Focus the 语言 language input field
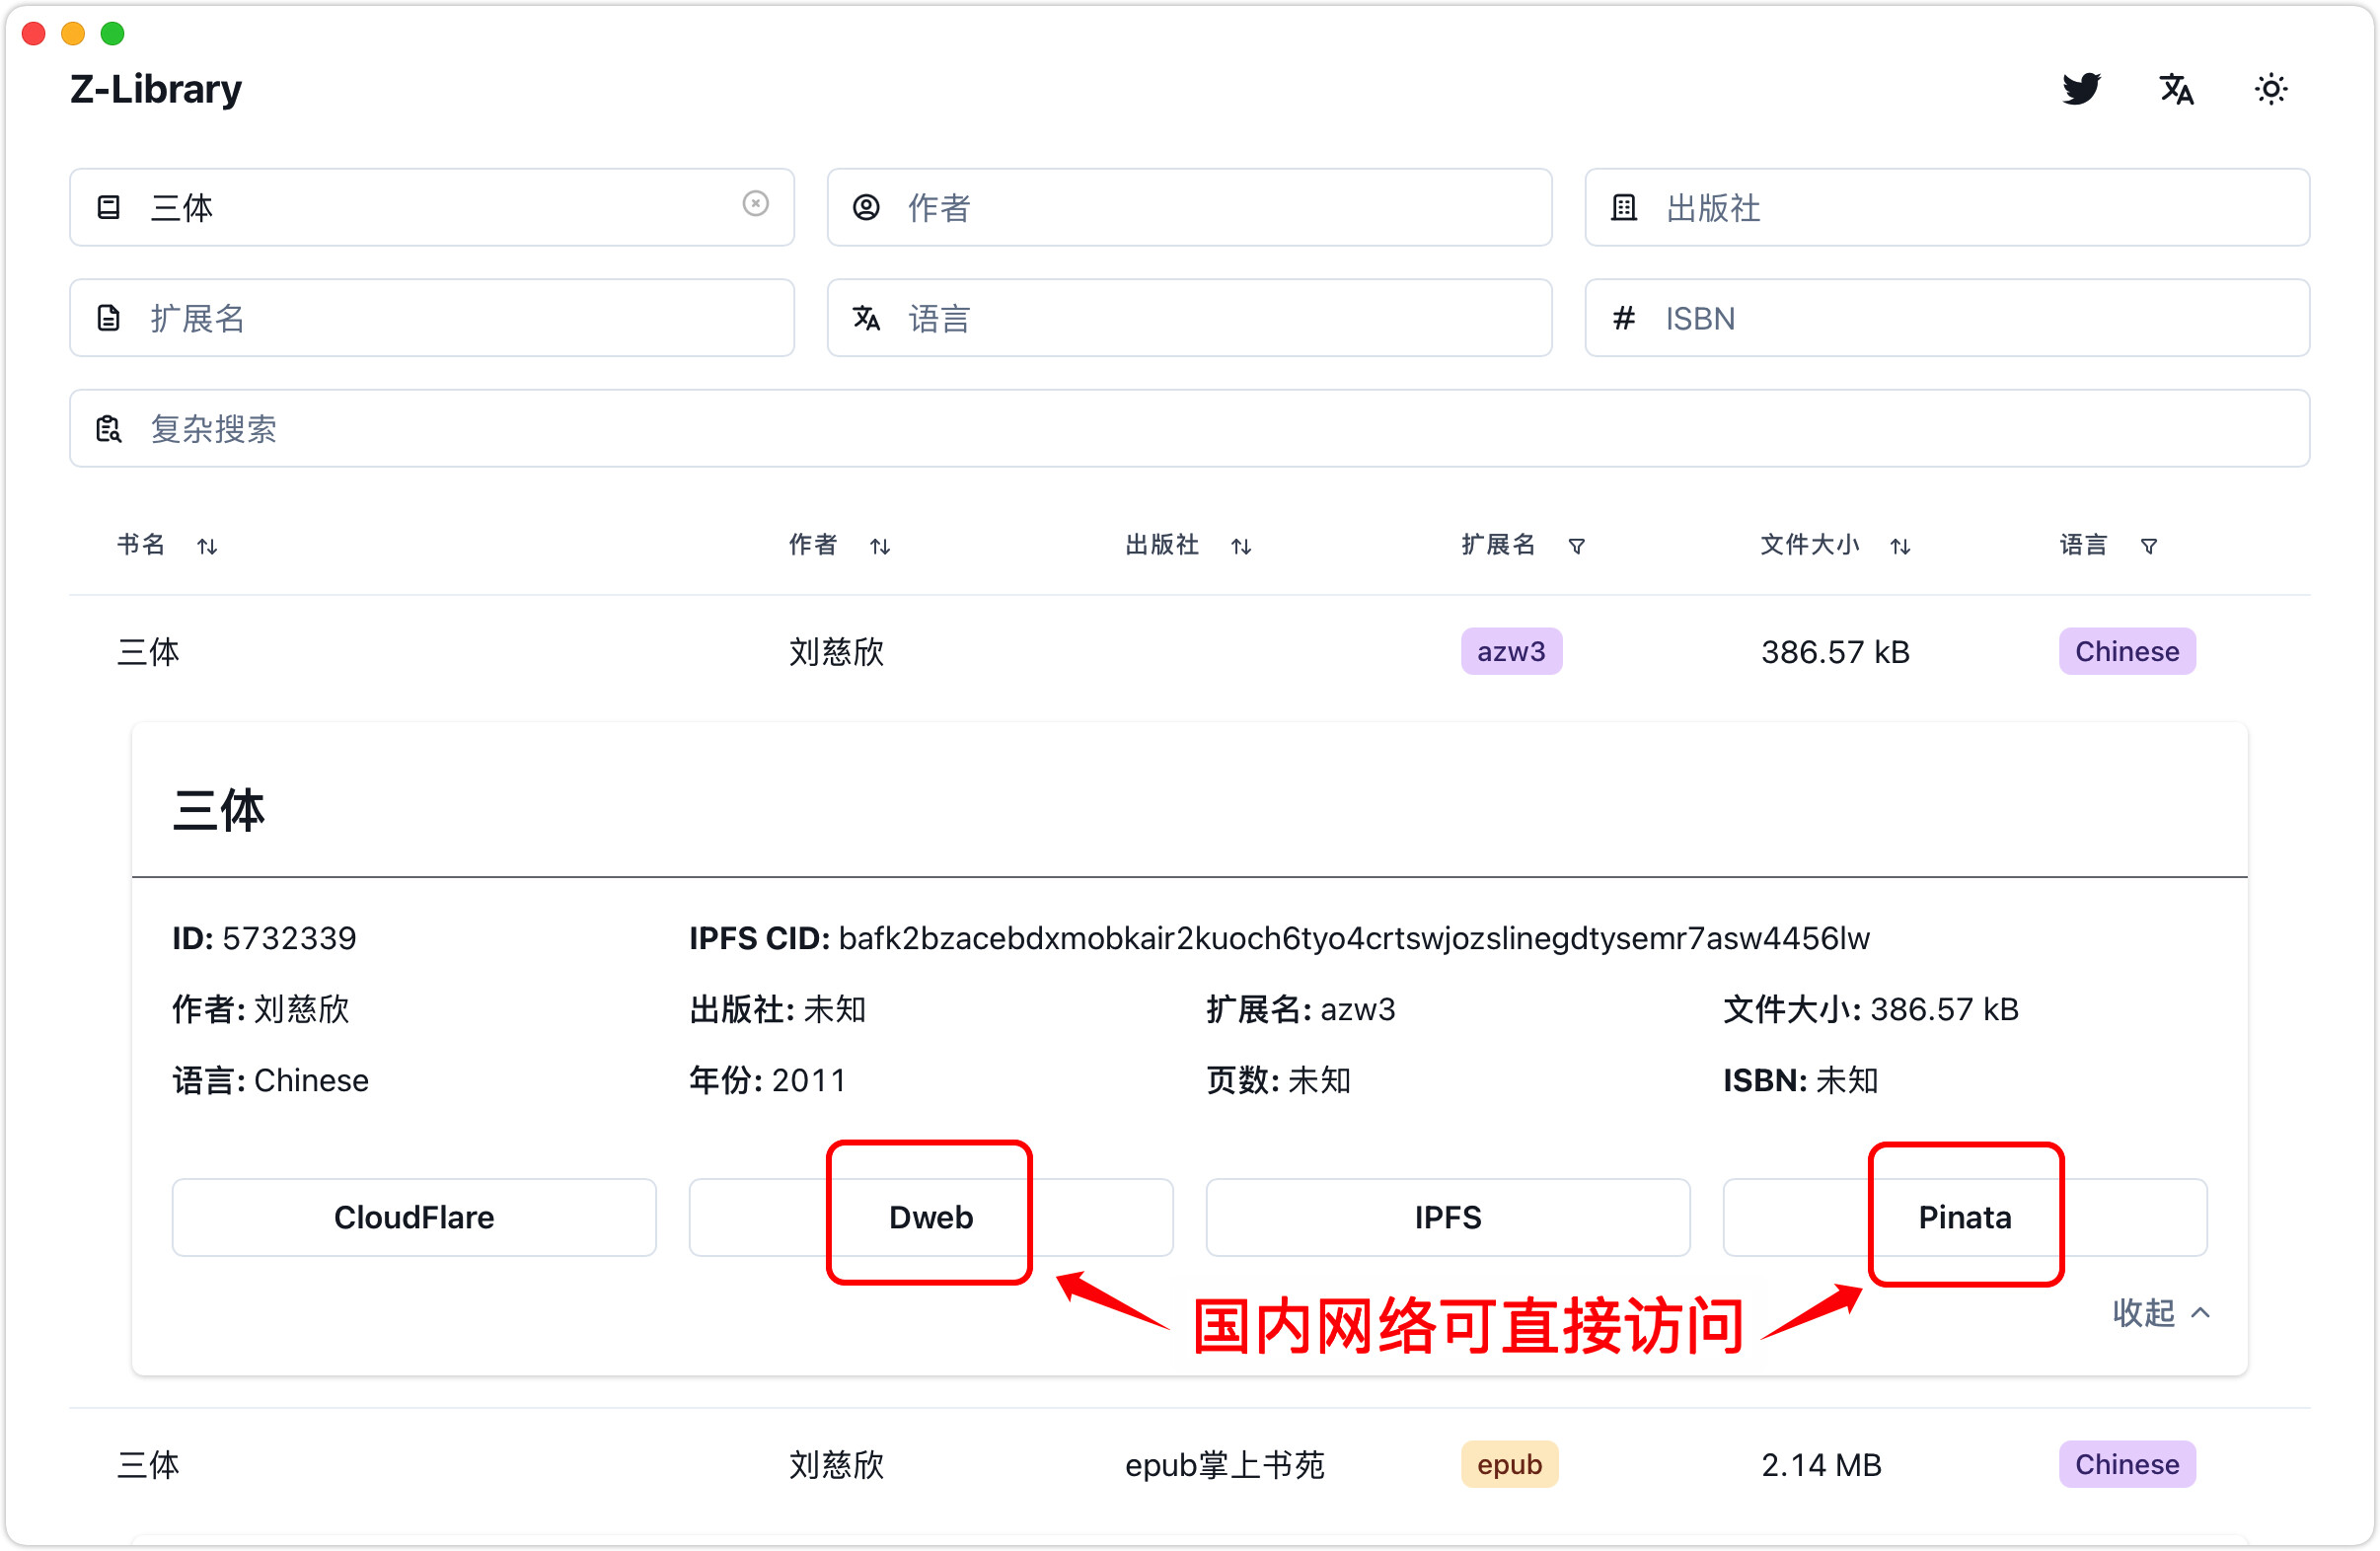 coord(1190,318)
